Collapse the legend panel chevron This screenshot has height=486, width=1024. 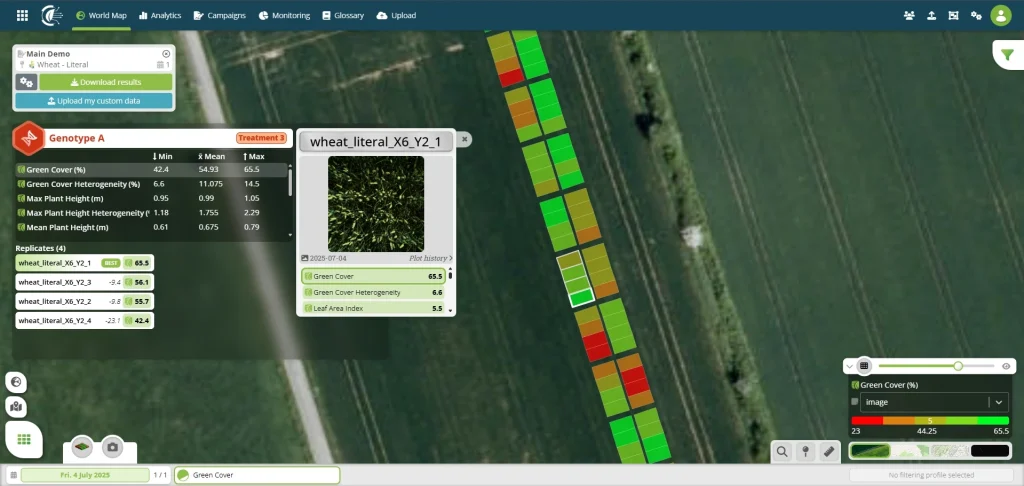pyautogui.click(x=850, y=366)
